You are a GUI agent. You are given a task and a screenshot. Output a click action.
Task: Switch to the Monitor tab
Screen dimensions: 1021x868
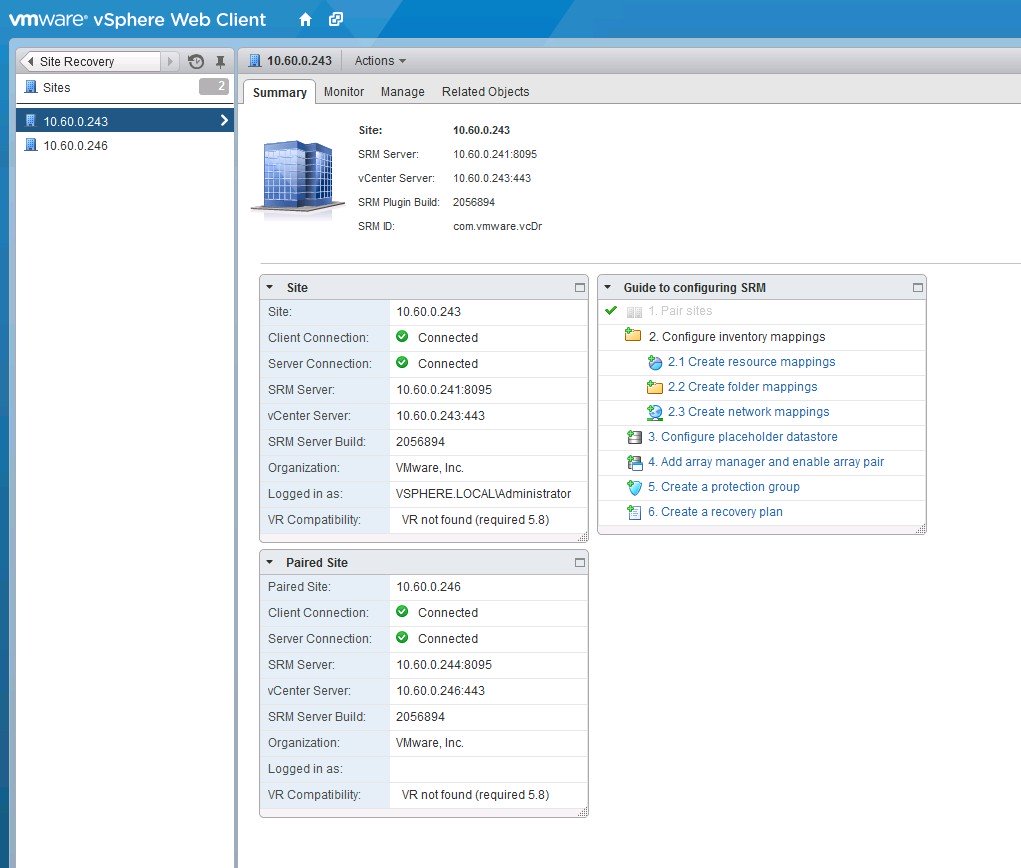coord(344,92)
